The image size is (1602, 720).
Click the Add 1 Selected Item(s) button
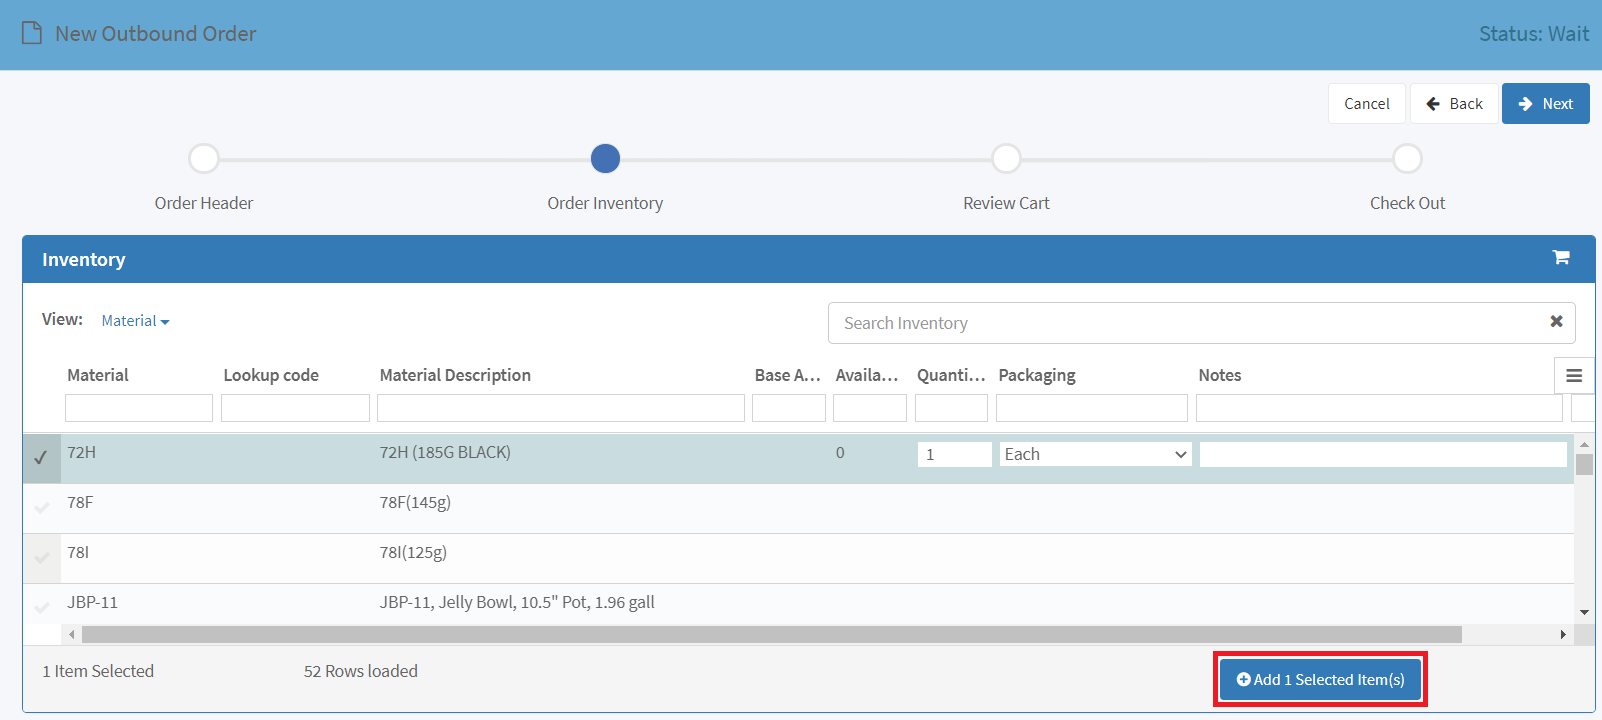pos(1320,680)
